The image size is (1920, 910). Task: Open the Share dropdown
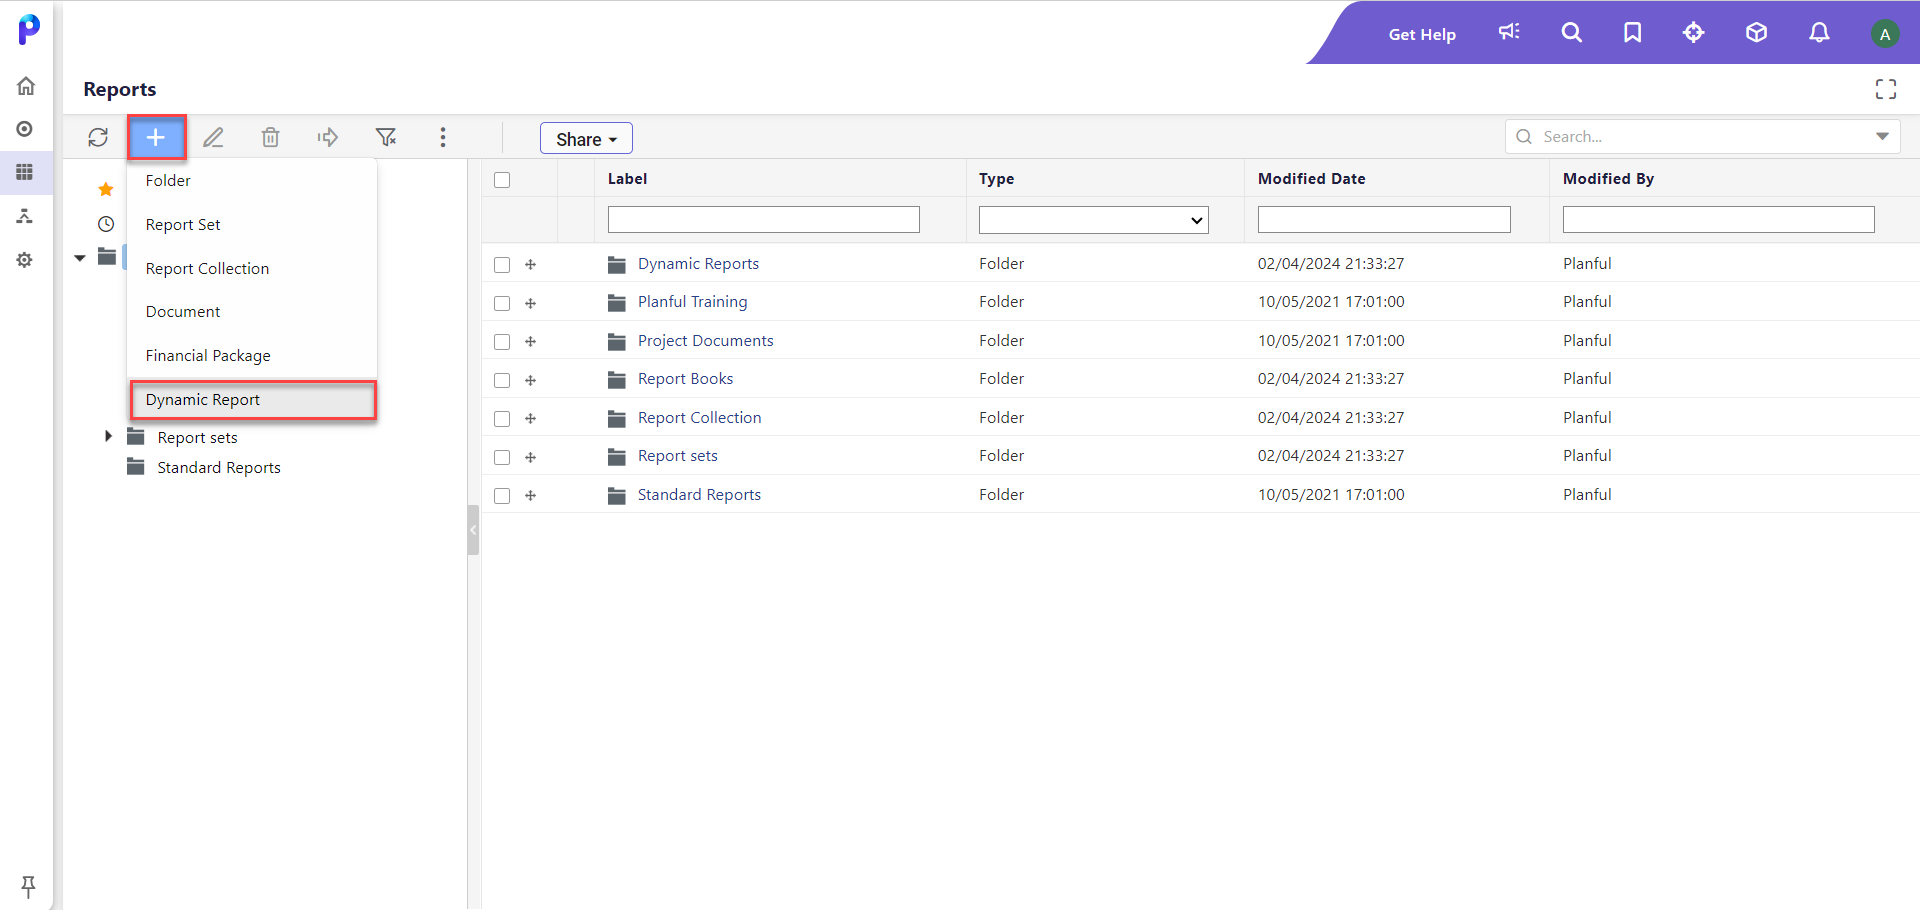tap(586, 138)
